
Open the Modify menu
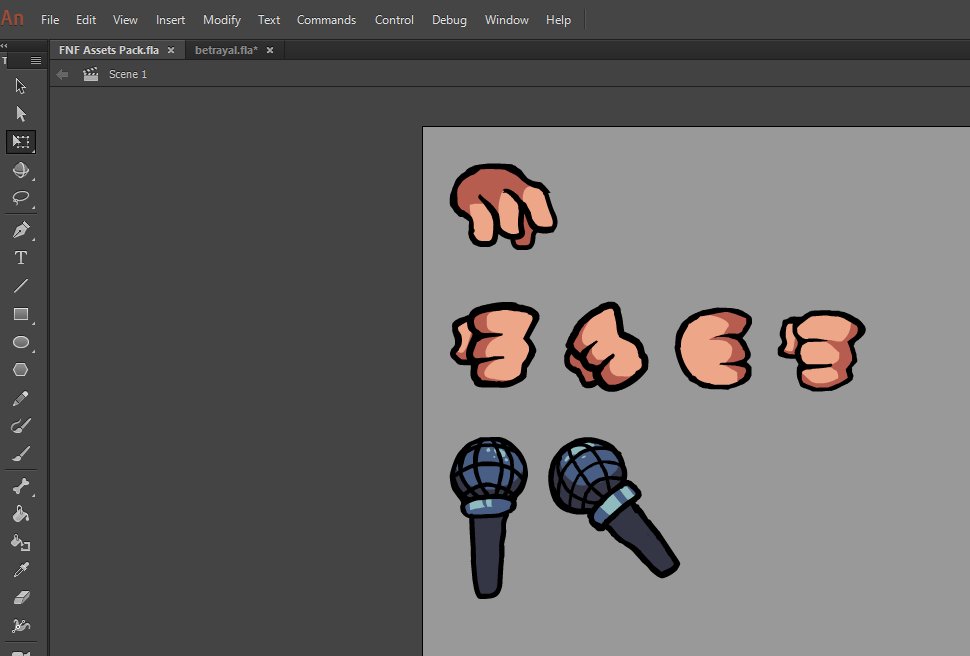click(x=221, y=19)
